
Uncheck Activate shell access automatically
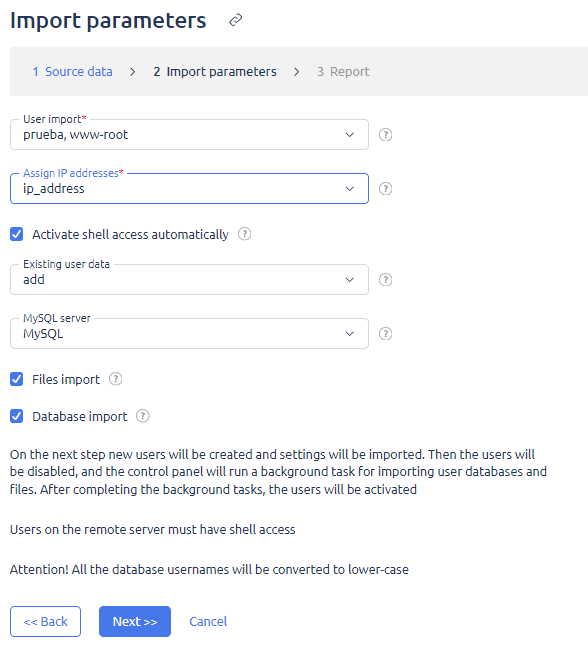[17, 234]
